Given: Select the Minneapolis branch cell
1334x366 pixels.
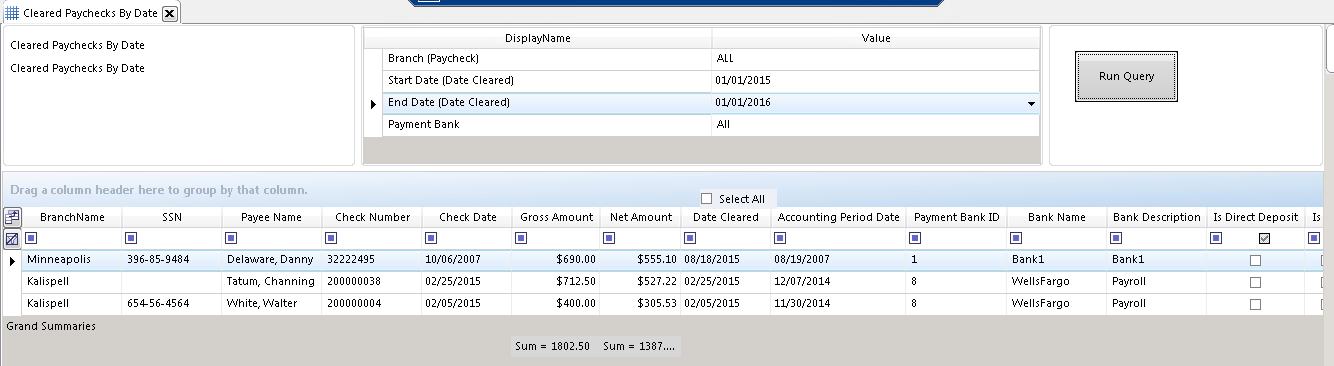Looking at the screenshot, I should click(72, 260).
